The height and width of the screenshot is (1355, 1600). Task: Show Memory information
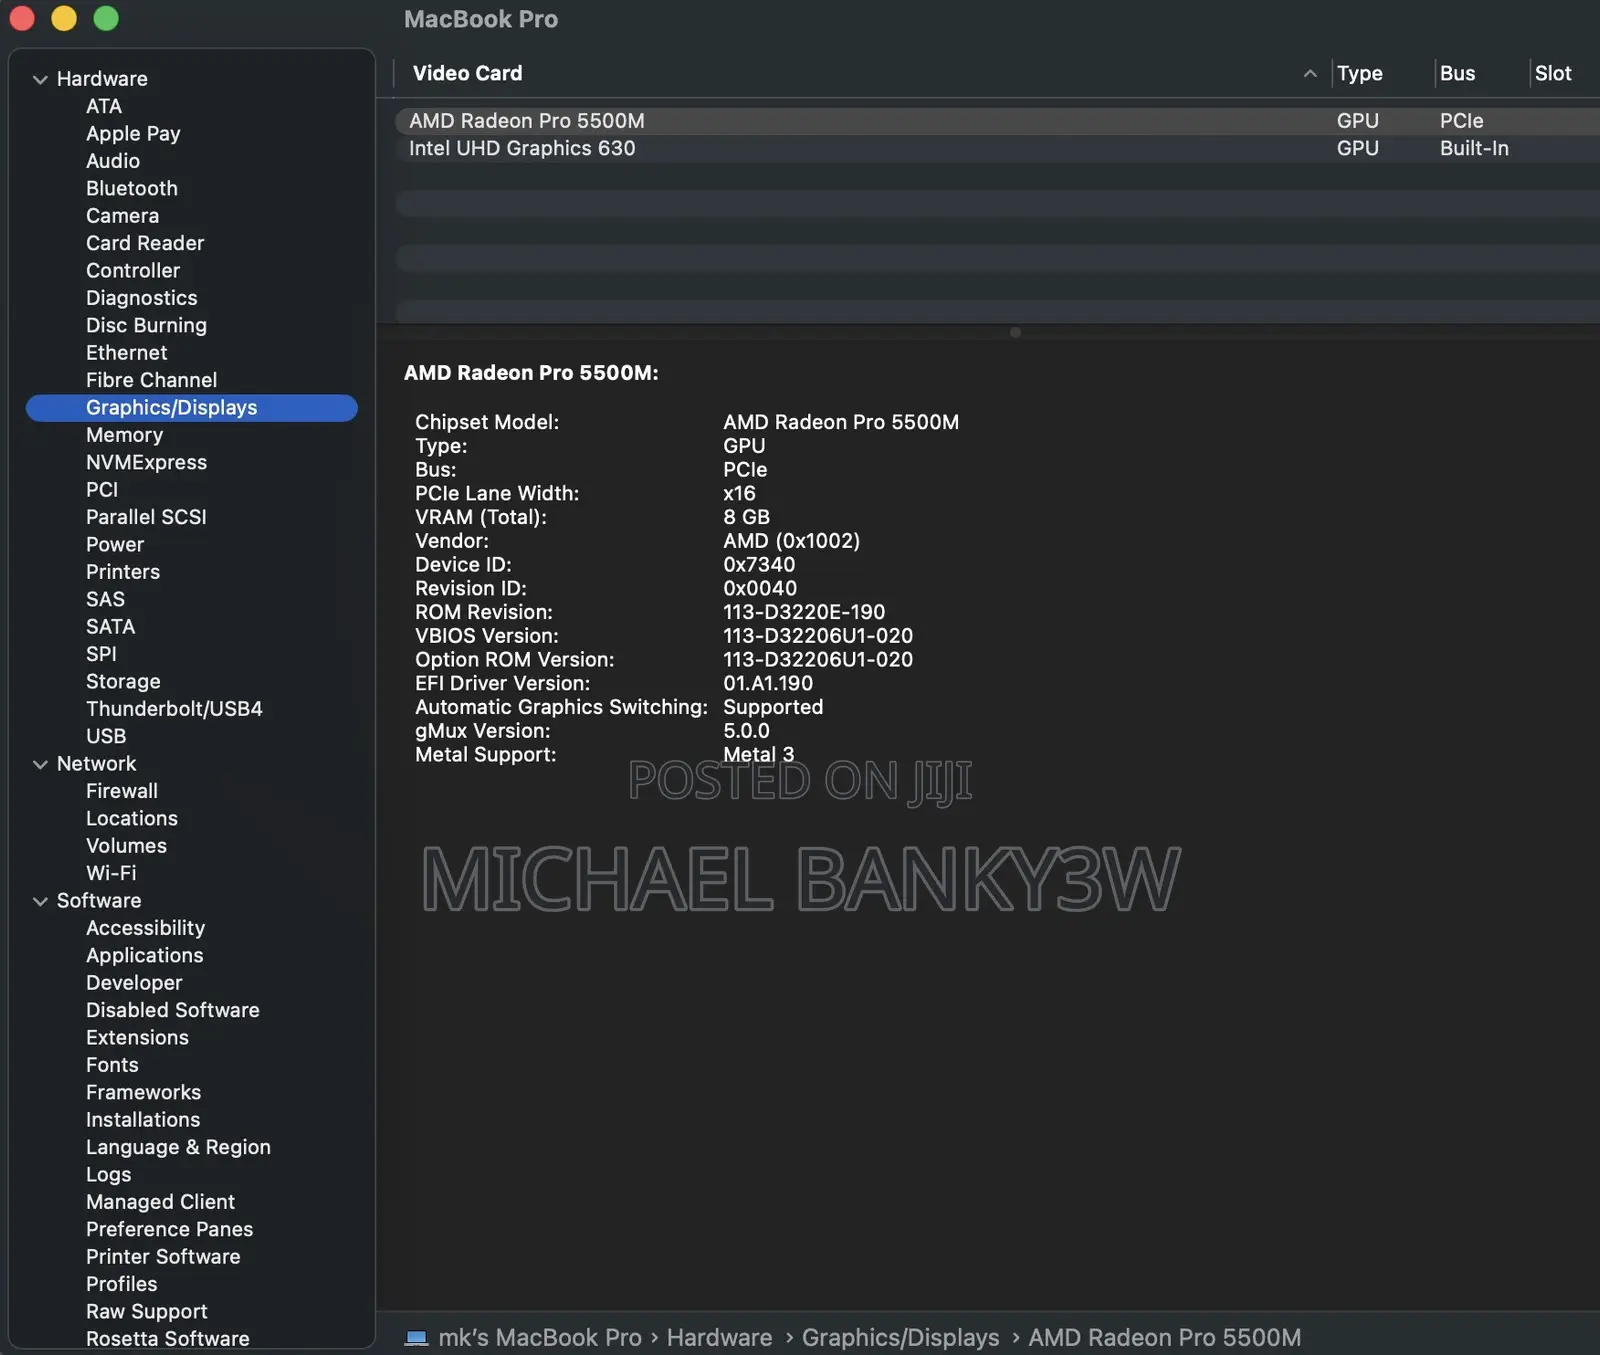pos(124,435)
